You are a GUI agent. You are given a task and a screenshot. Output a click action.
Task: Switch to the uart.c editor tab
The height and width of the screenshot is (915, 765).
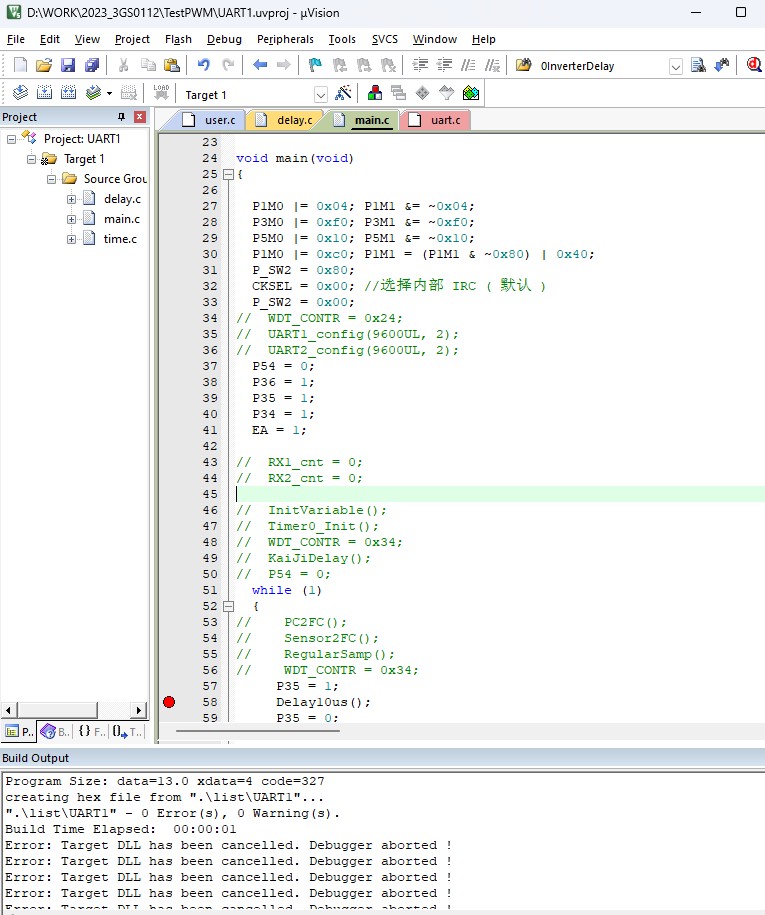click(435, 120)
